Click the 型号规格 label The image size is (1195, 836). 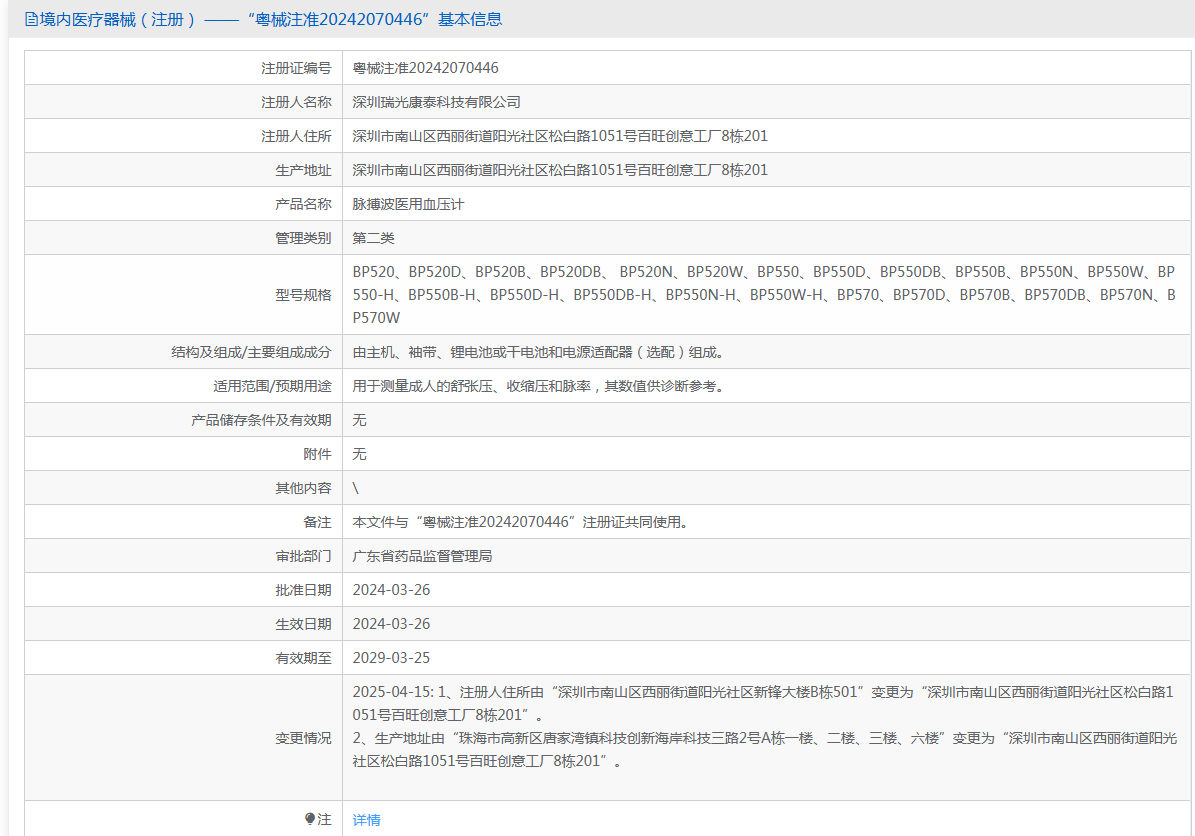[x=303, y=295]
